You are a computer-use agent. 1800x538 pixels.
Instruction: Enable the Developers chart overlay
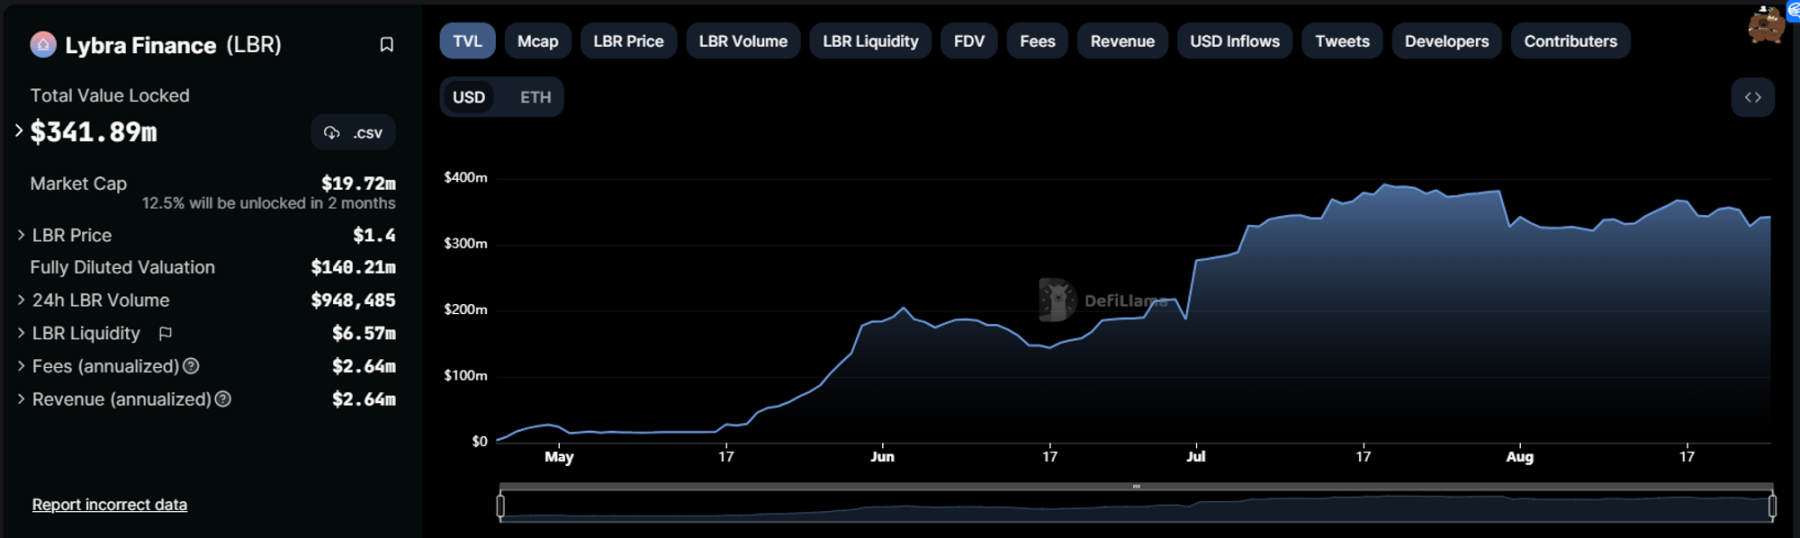[x=1446, y=41]
